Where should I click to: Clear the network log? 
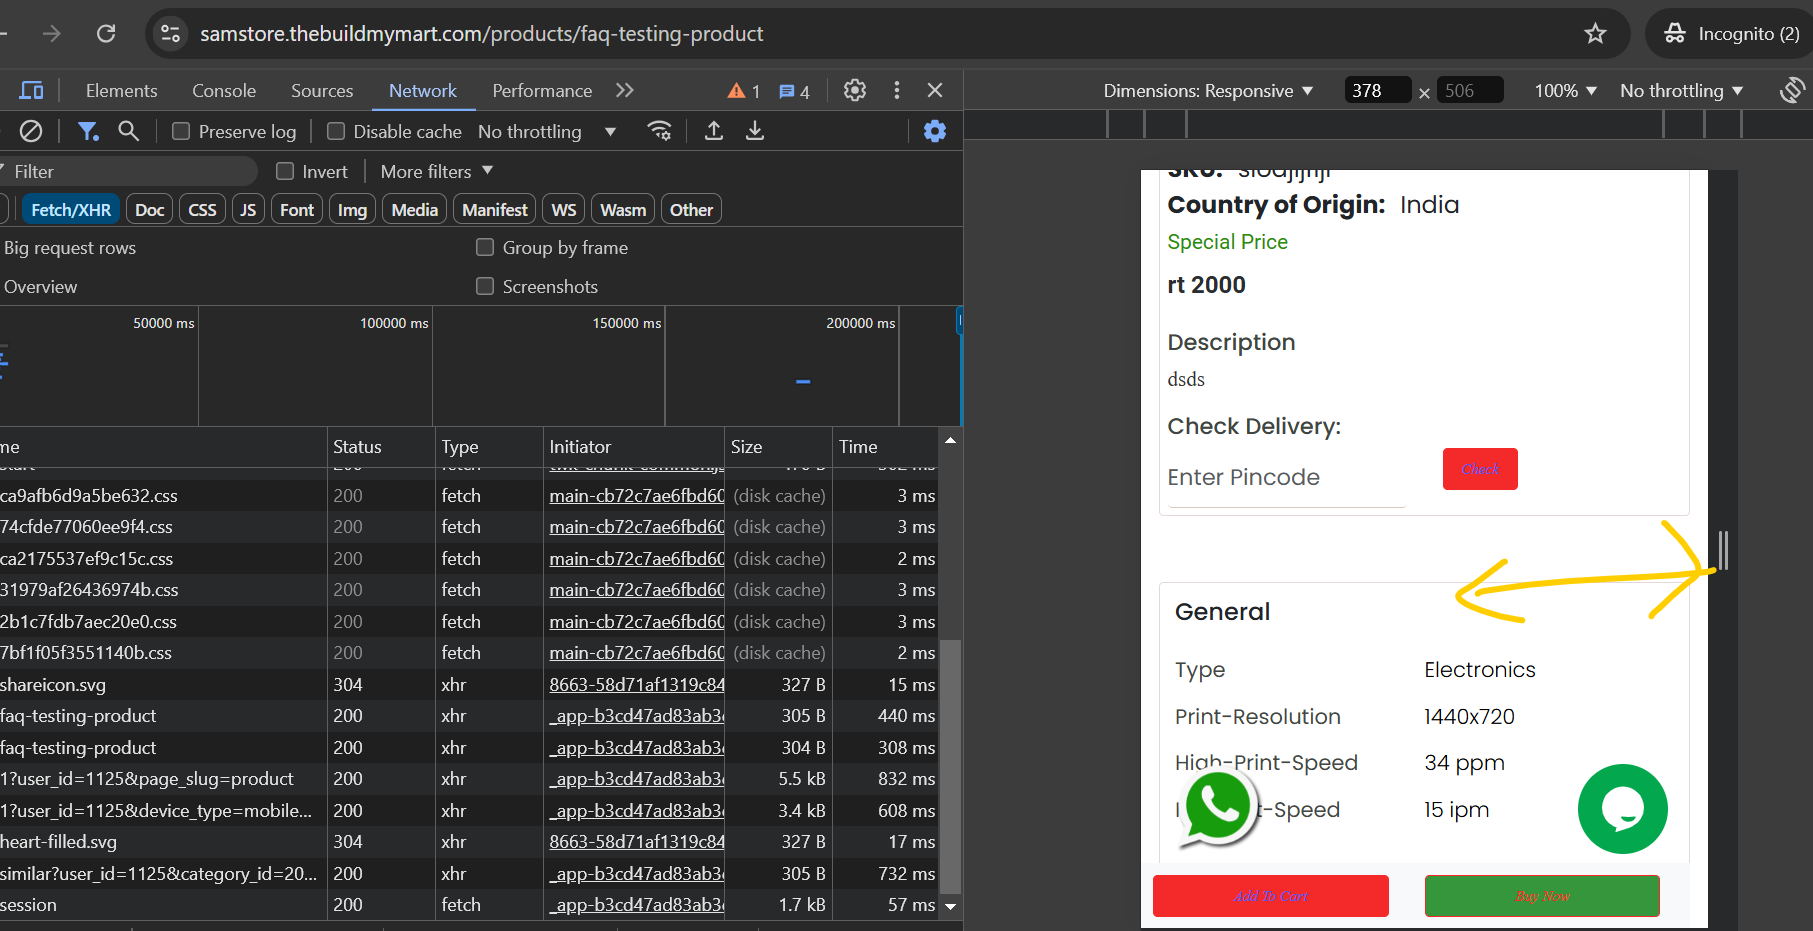click(31, 131)
